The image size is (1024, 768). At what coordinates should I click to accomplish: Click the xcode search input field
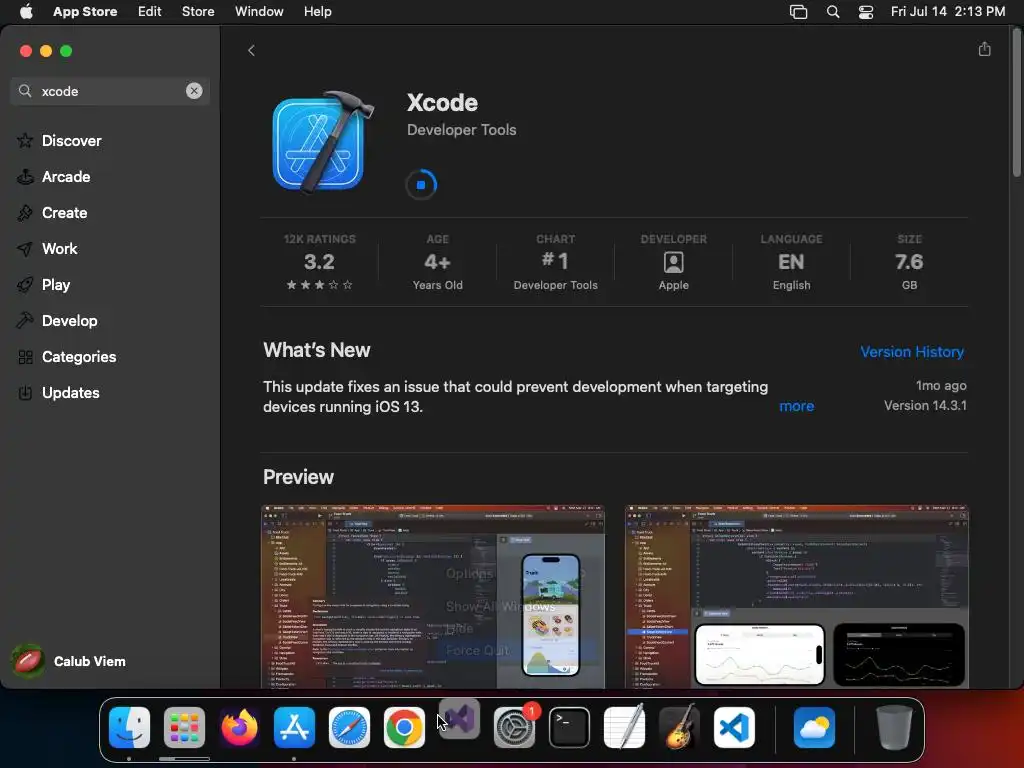coord(108,91)
